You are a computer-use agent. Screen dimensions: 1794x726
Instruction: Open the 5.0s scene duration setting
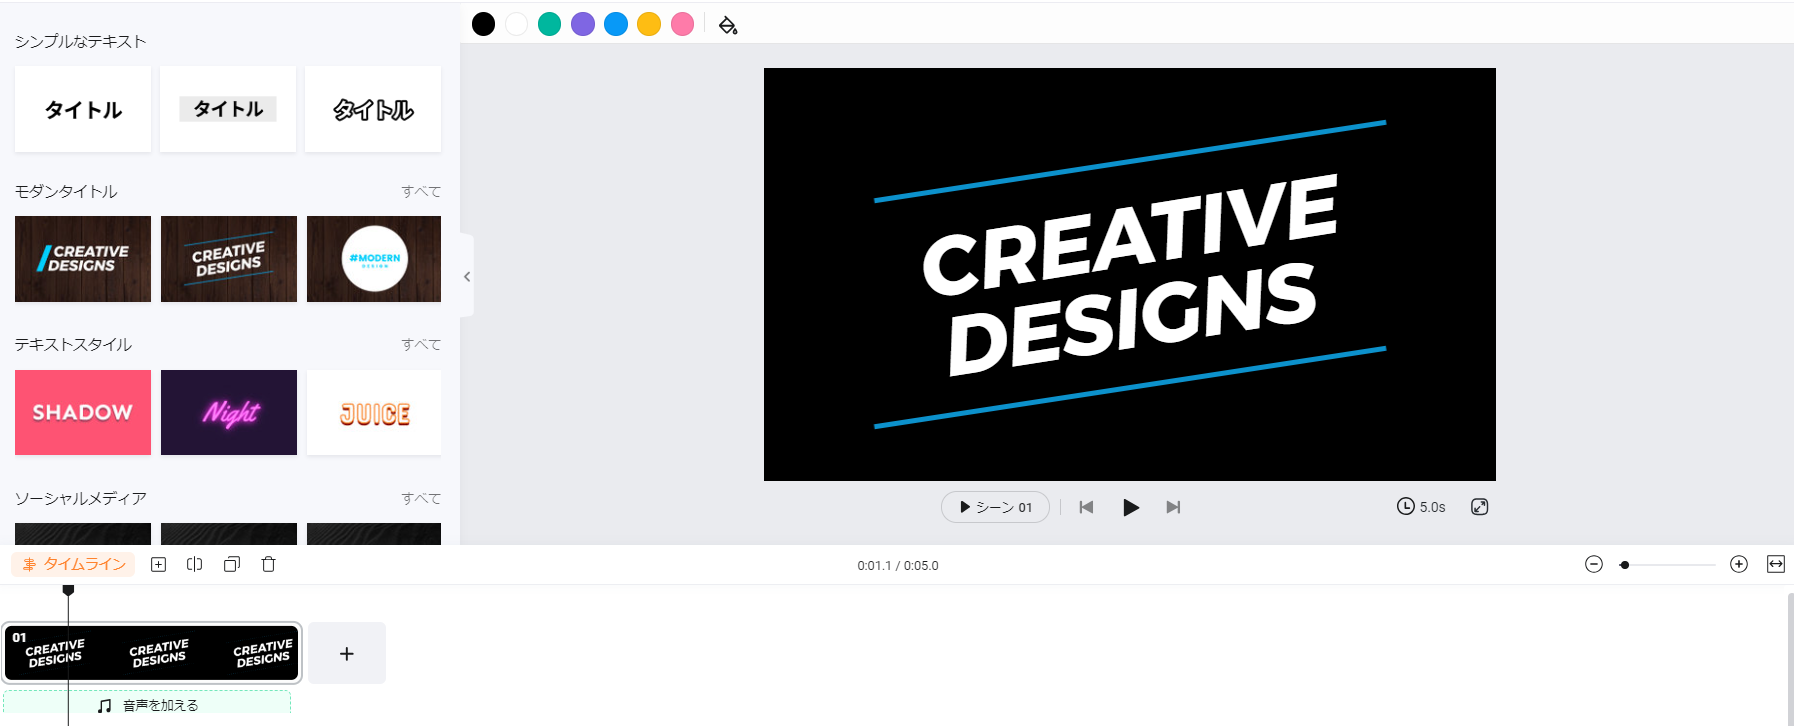(1421, 507)
